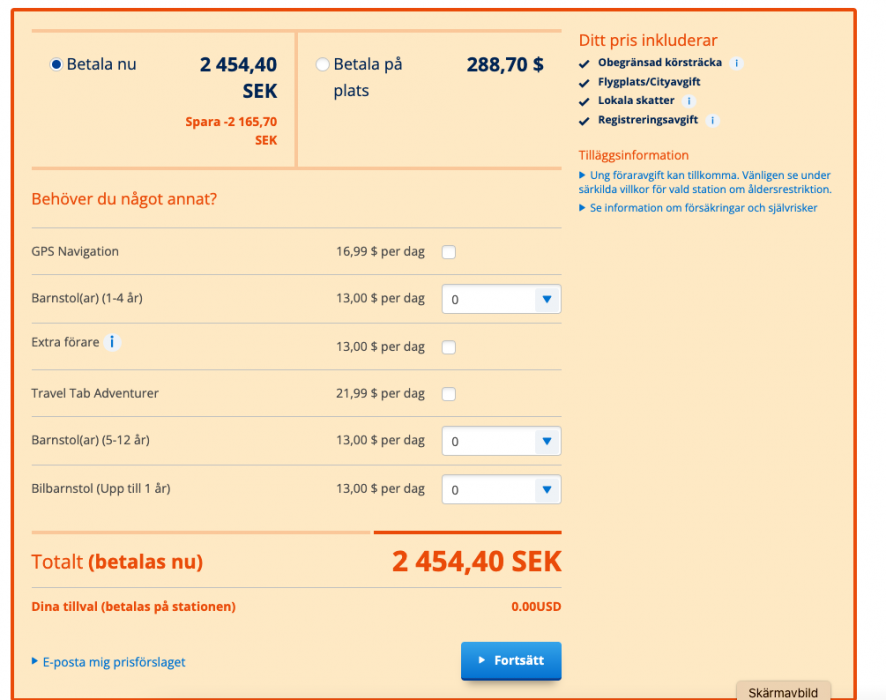Viewport: 886px width, 700px height.
Task: Click info icon next to Obegränsad körsträcka
Action: click(x=737, y=63)
